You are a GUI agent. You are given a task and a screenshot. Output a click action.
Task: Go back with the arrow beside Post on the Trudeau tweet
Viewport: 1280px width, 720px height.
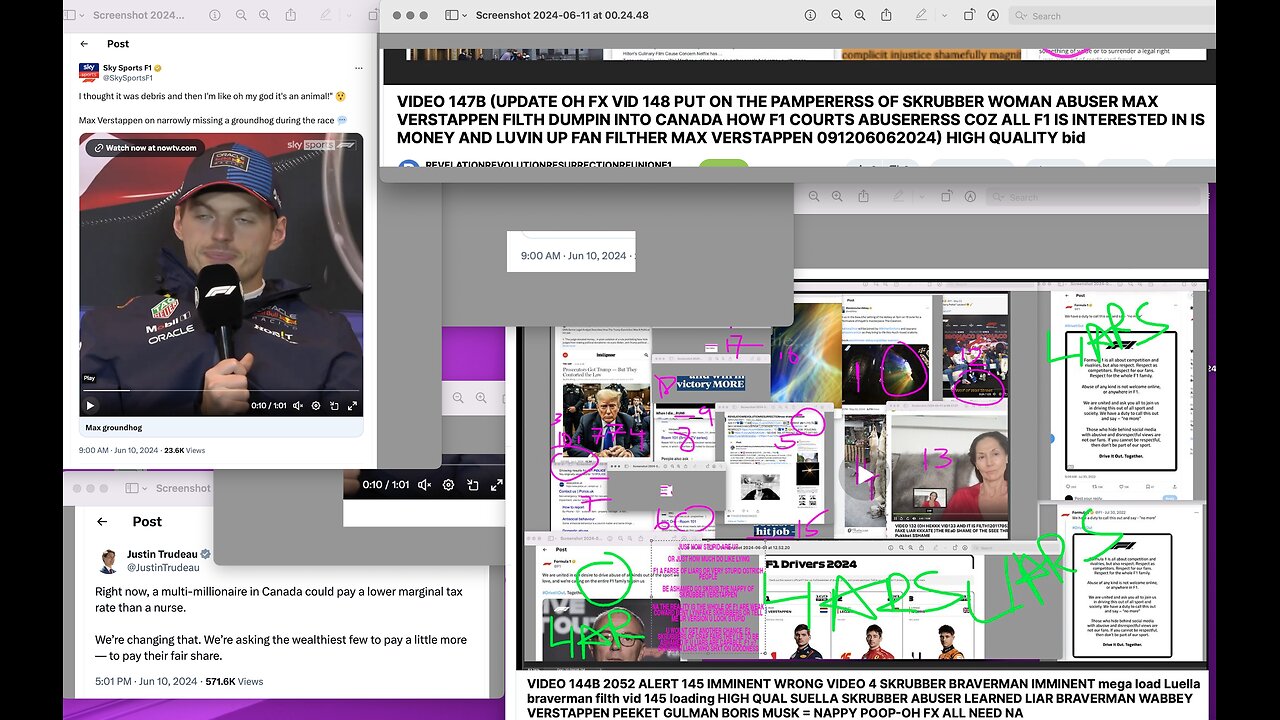click(101, 522)
